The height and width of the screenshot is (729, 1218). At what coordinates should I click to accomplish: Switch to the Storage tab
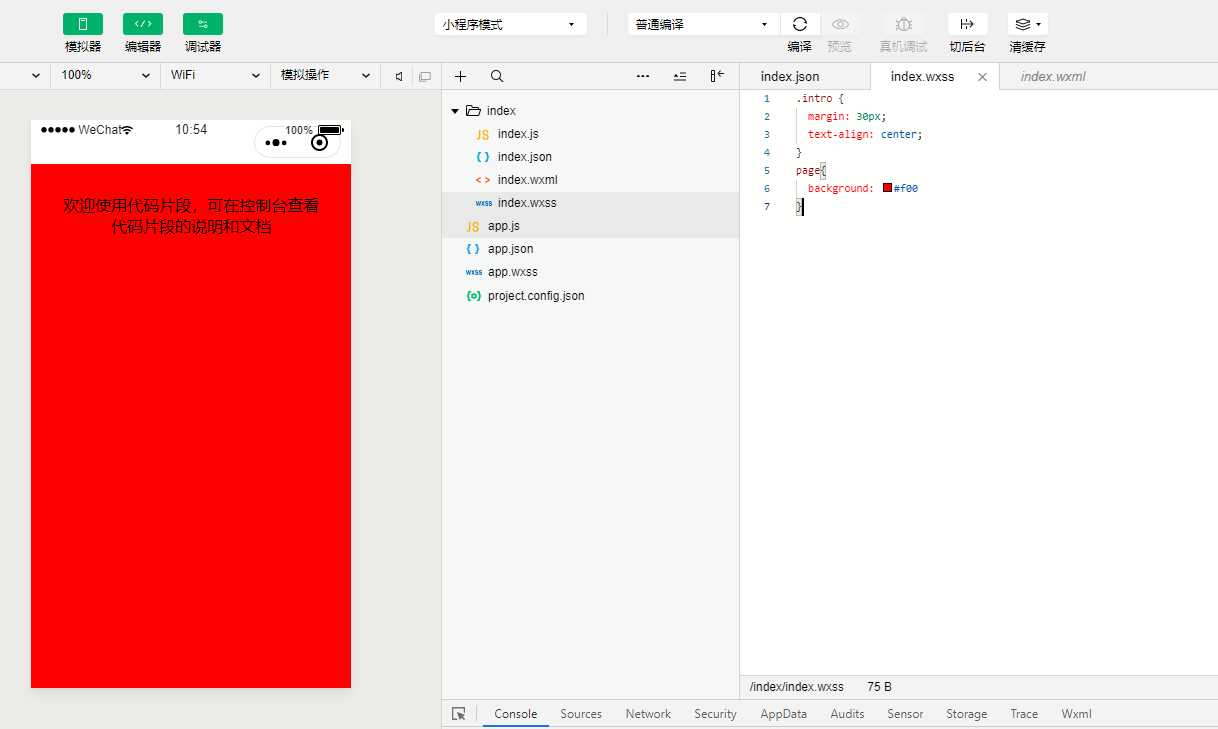coord(966,714)
